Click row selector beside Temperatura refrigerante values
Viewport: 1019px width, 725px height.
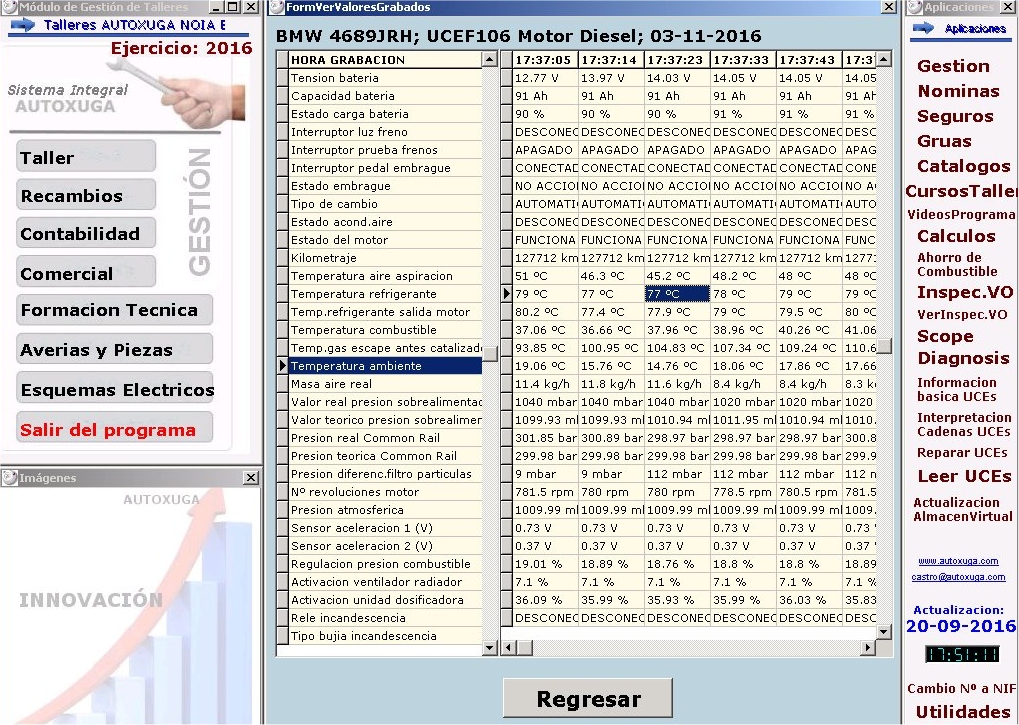(x=506, y=294)
